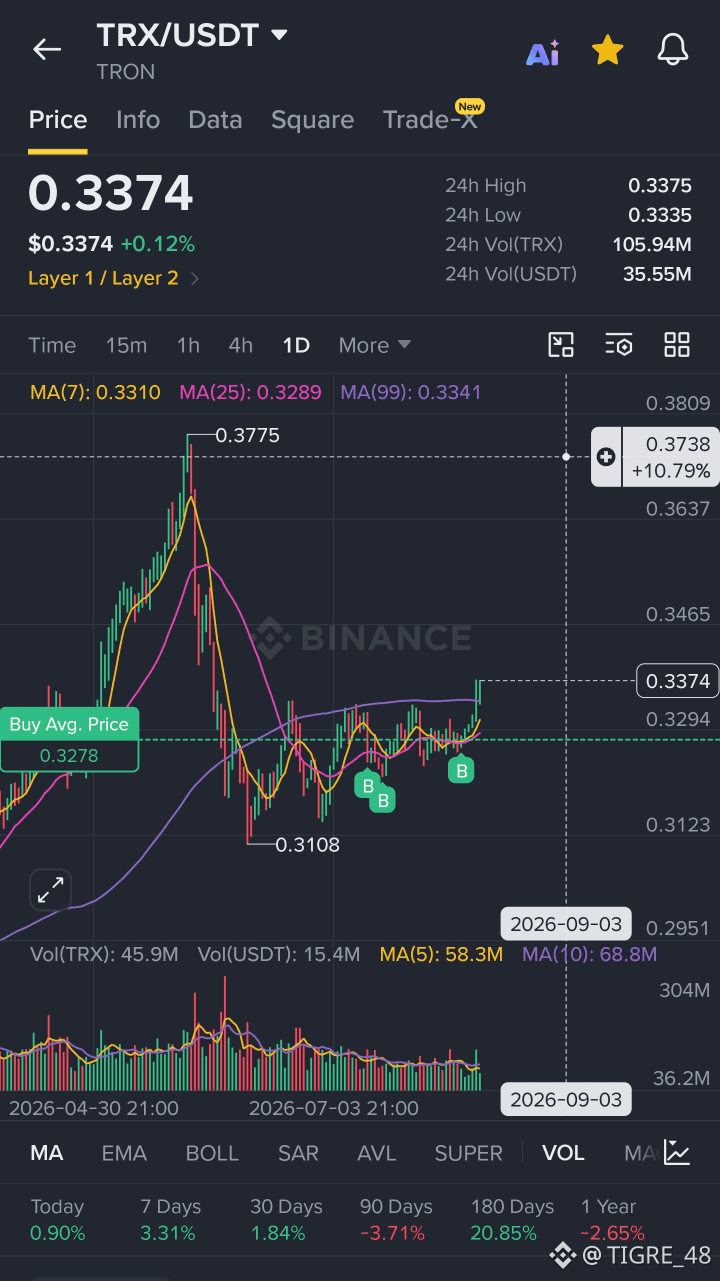Toggle the AVL indicator

tap(377, 1153)
